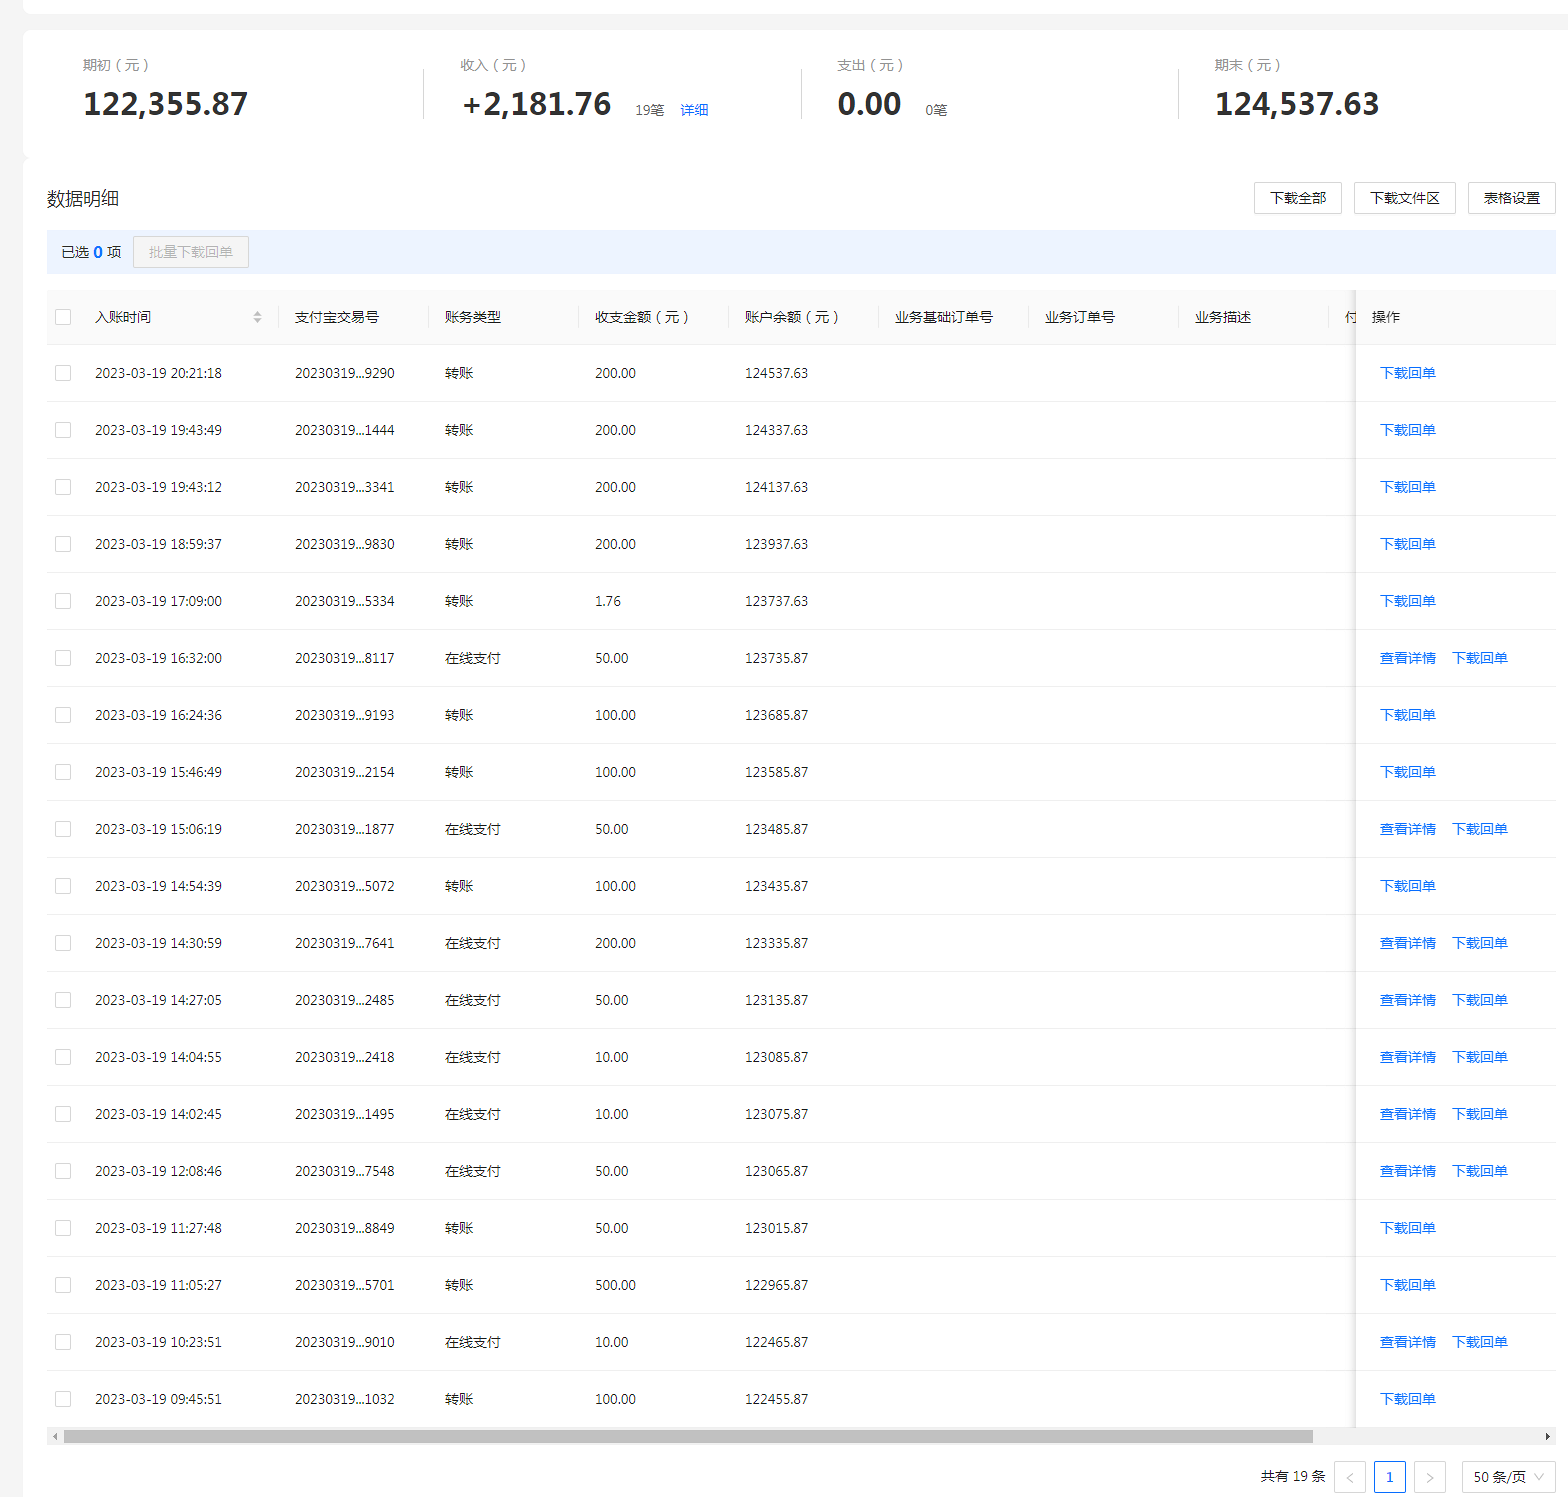This screenshot has width=1568, height=1497.
Task: Download receipt for transaction 20230319...9193
Action: click(x=1408, y=715)
